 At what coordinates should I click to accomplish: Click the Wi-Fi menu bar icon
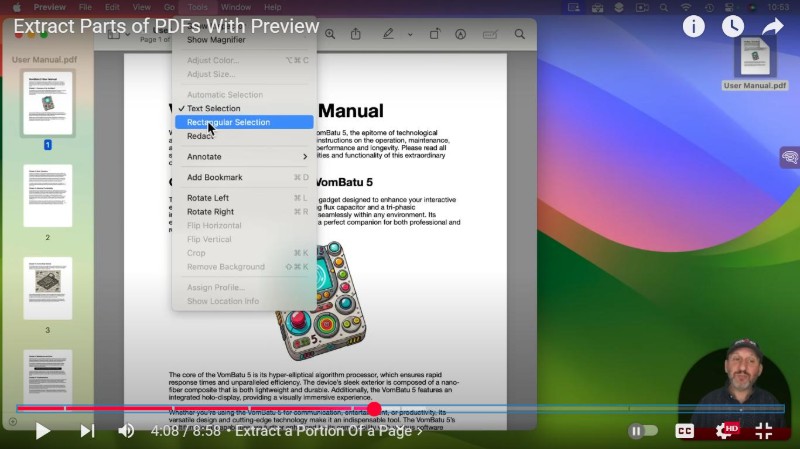click(686, 7)
